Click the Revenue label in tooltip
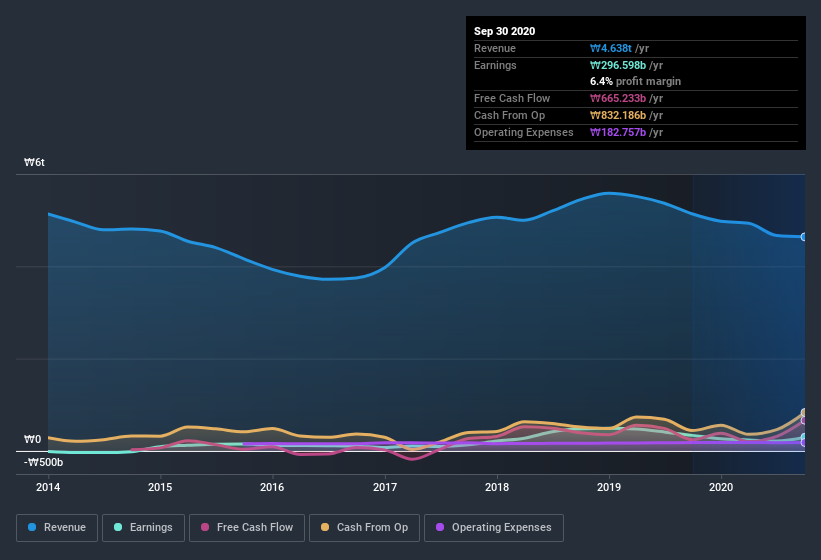 click(x=495, y=48)
